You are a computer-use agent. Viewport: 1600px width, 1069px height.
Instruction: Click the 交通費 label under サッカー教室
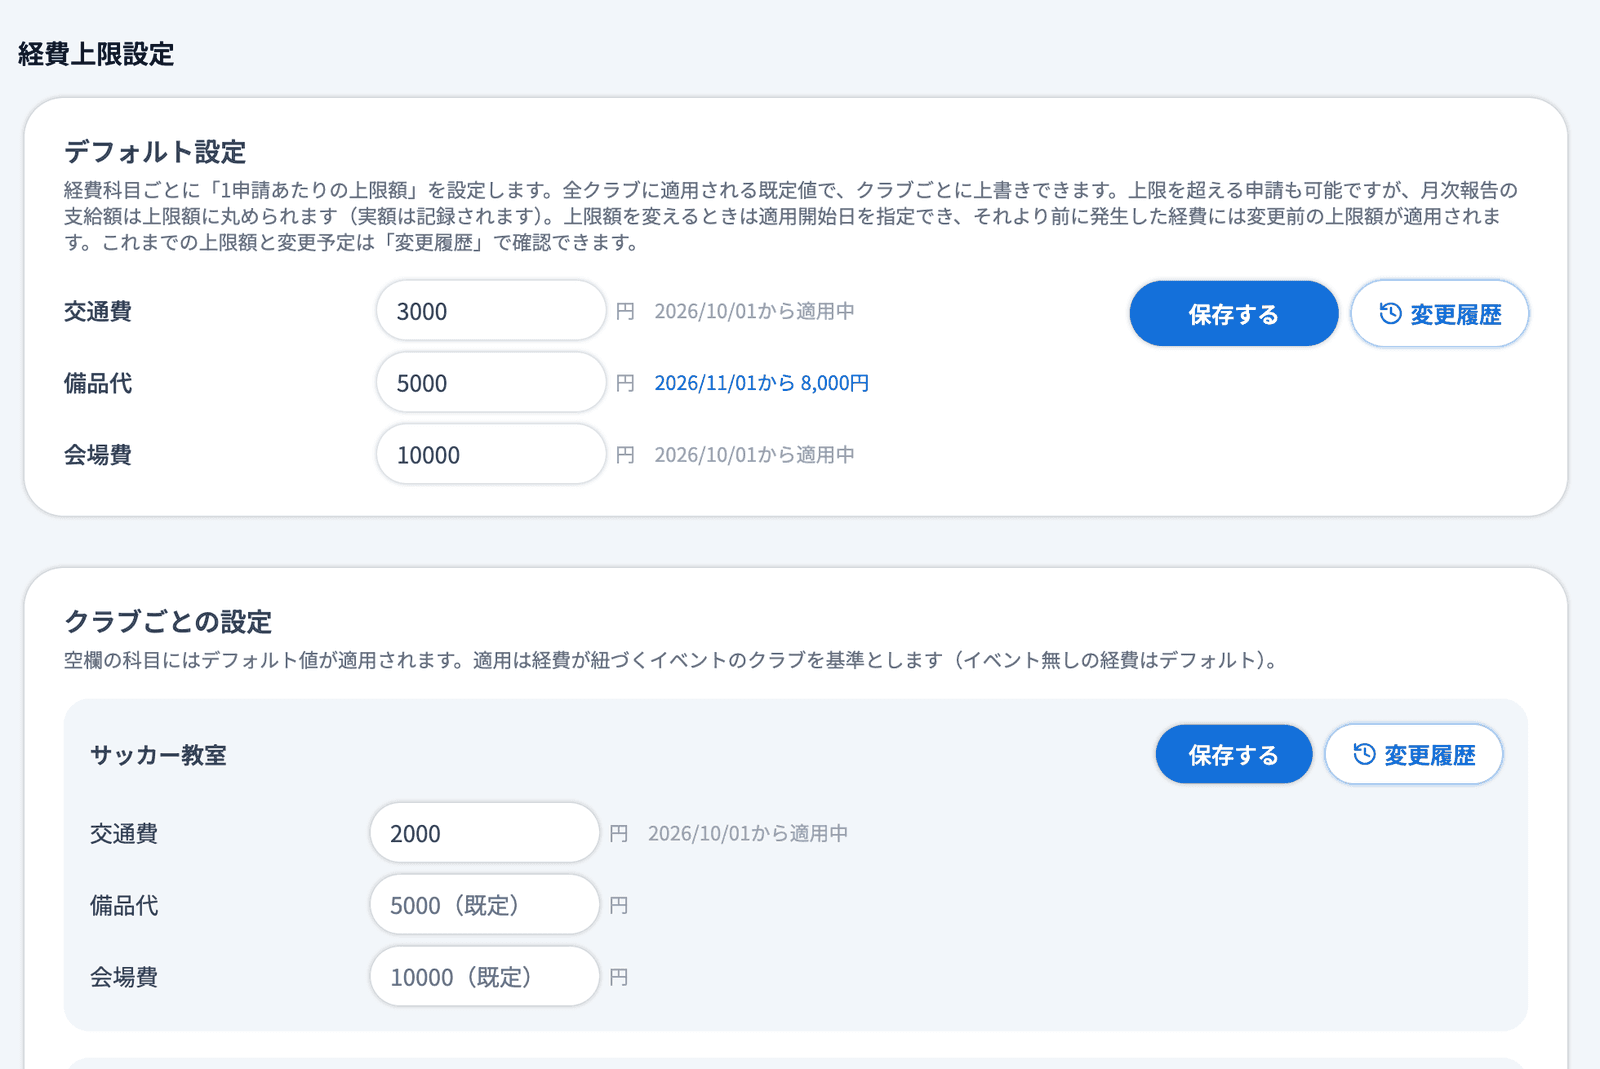(124, 834)
